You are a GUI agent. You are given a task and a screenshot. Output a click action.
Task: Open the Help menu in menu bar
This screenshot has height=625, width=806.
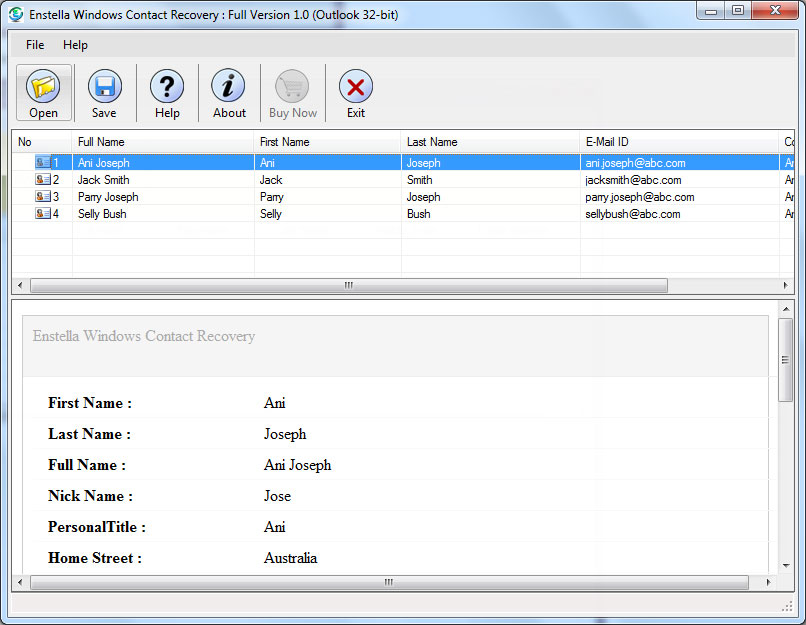[x=75, y=45]
